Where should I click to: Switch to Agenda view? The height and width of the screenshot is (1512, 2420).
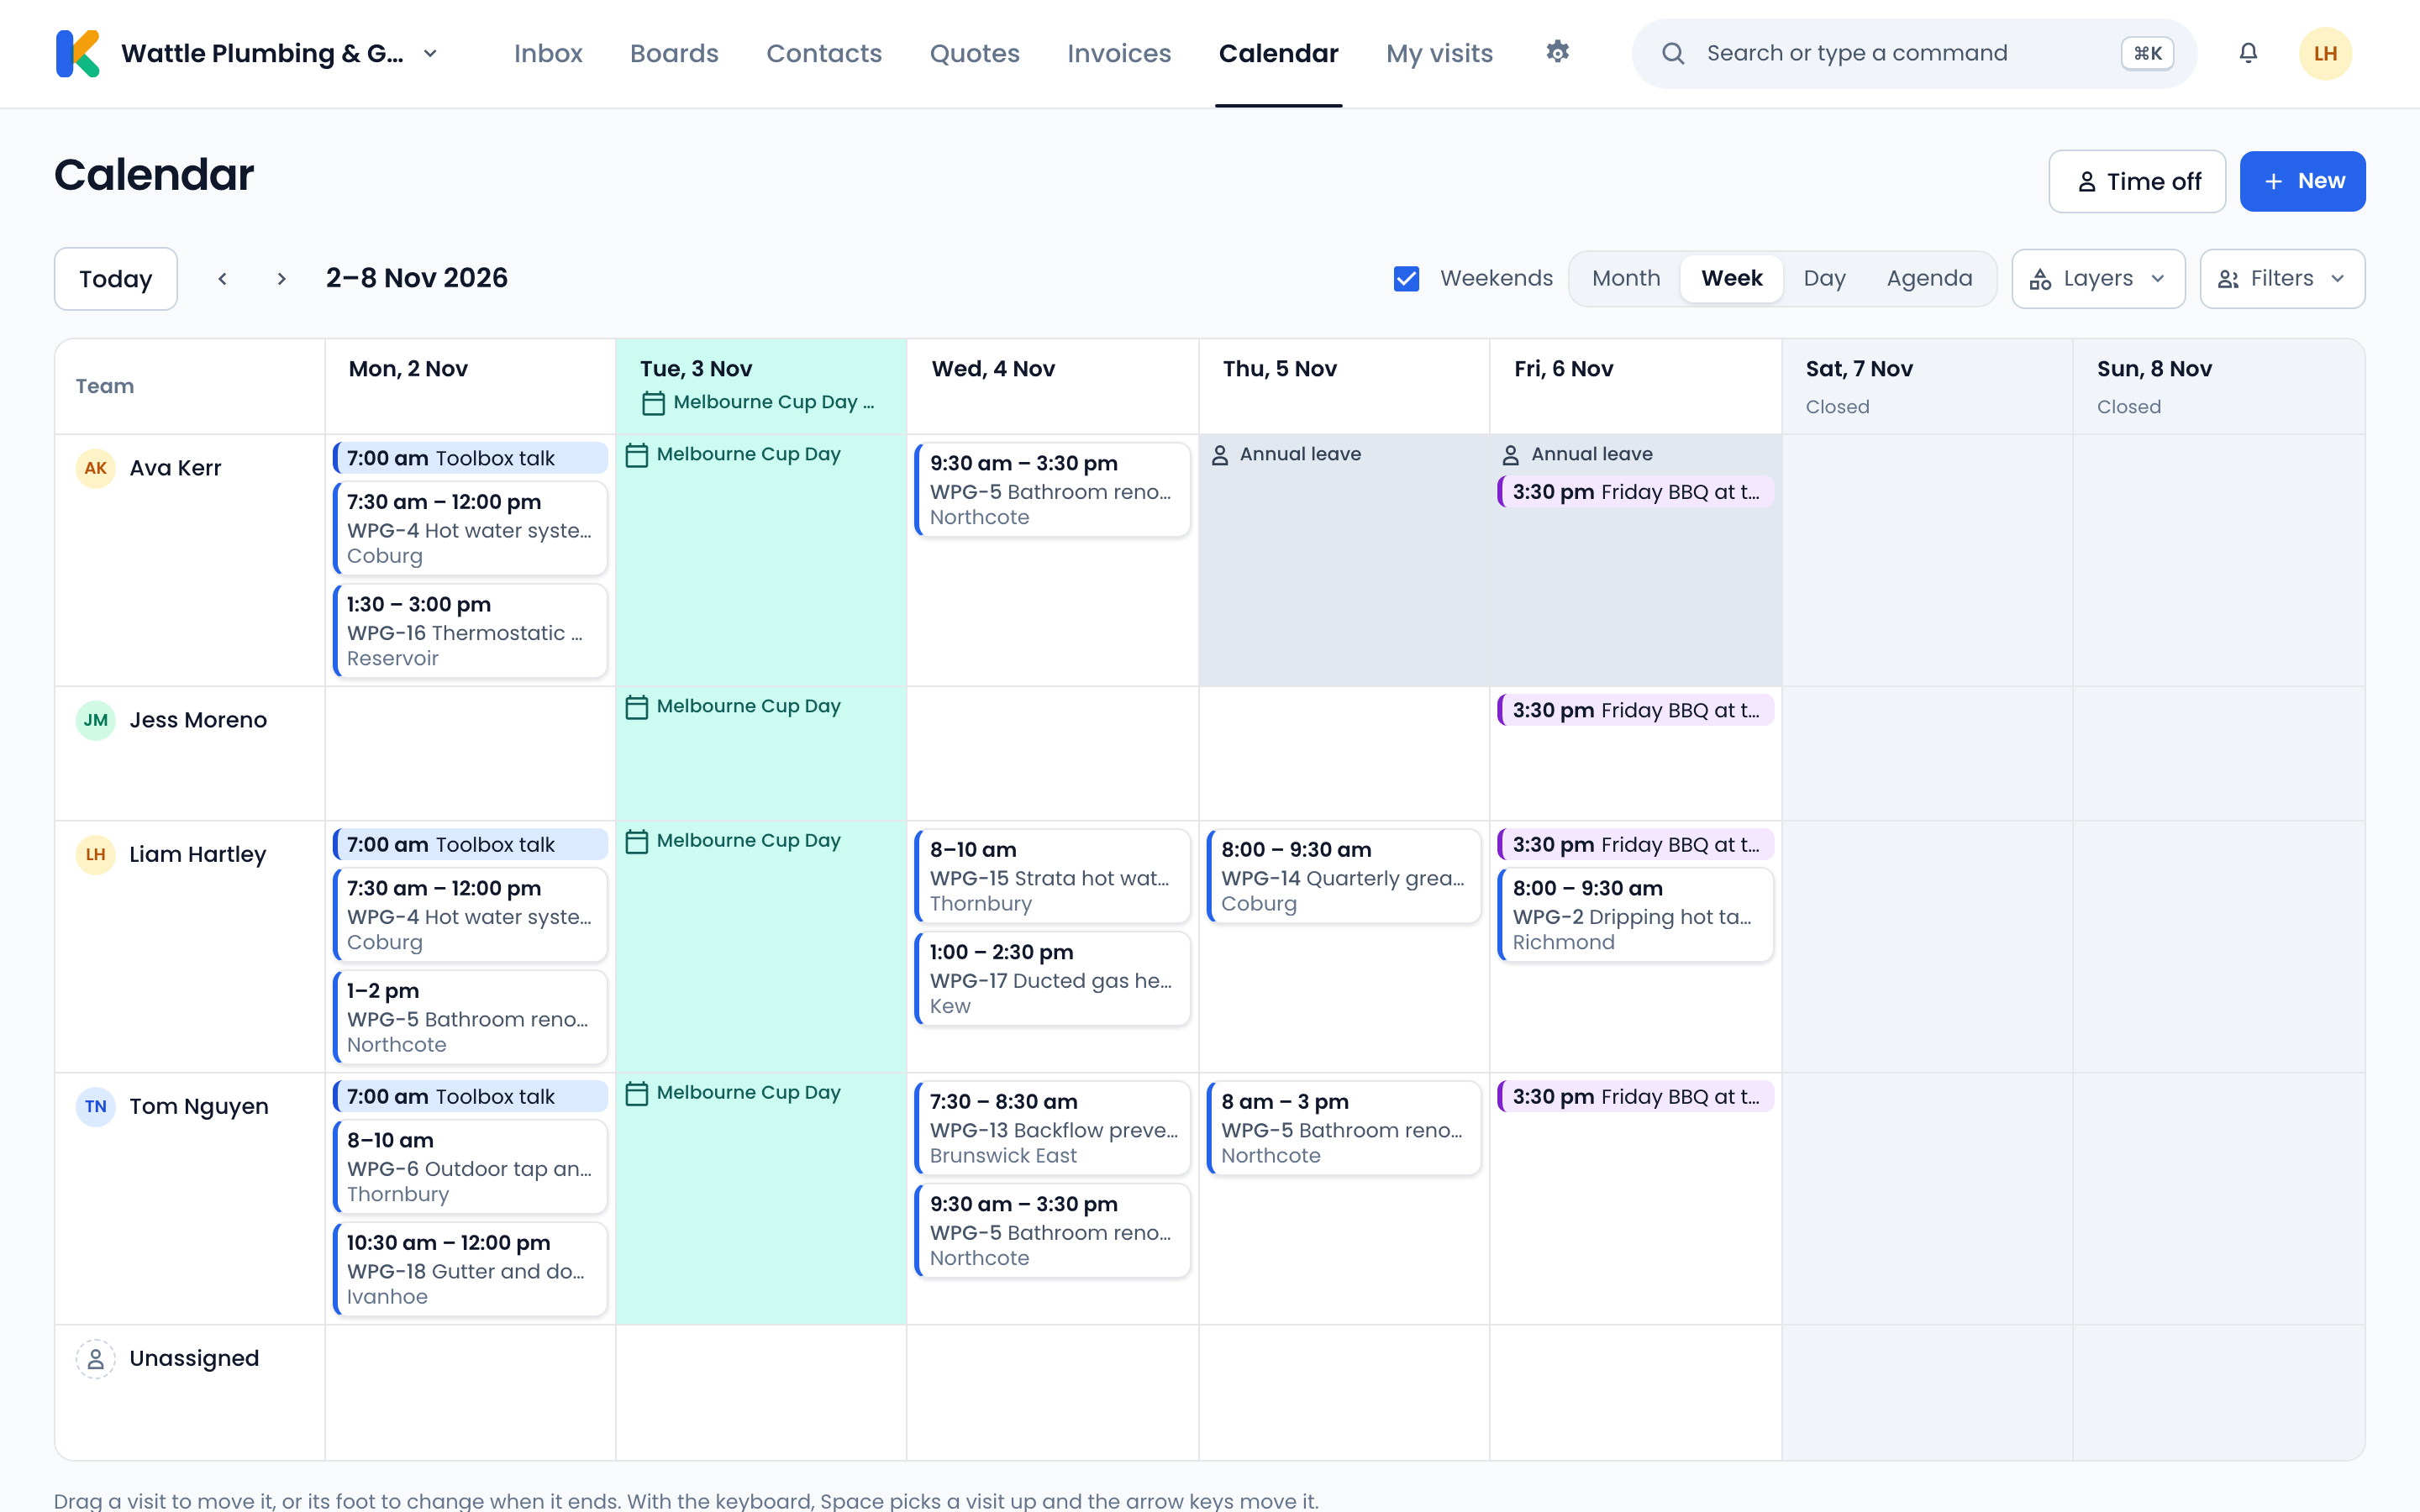(x=1929, y=278)
